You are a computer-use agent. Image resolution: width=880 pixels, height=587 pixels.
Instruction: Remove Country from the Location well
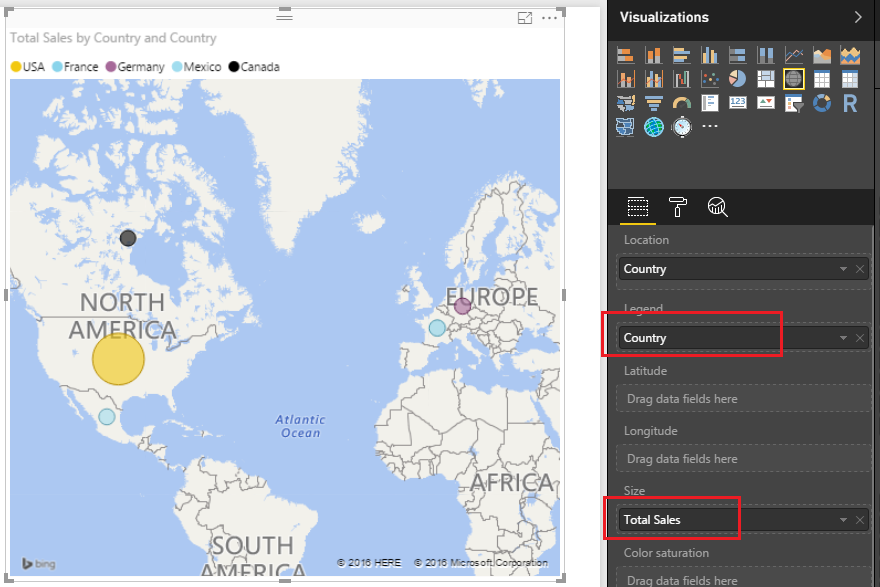[860, 269]
